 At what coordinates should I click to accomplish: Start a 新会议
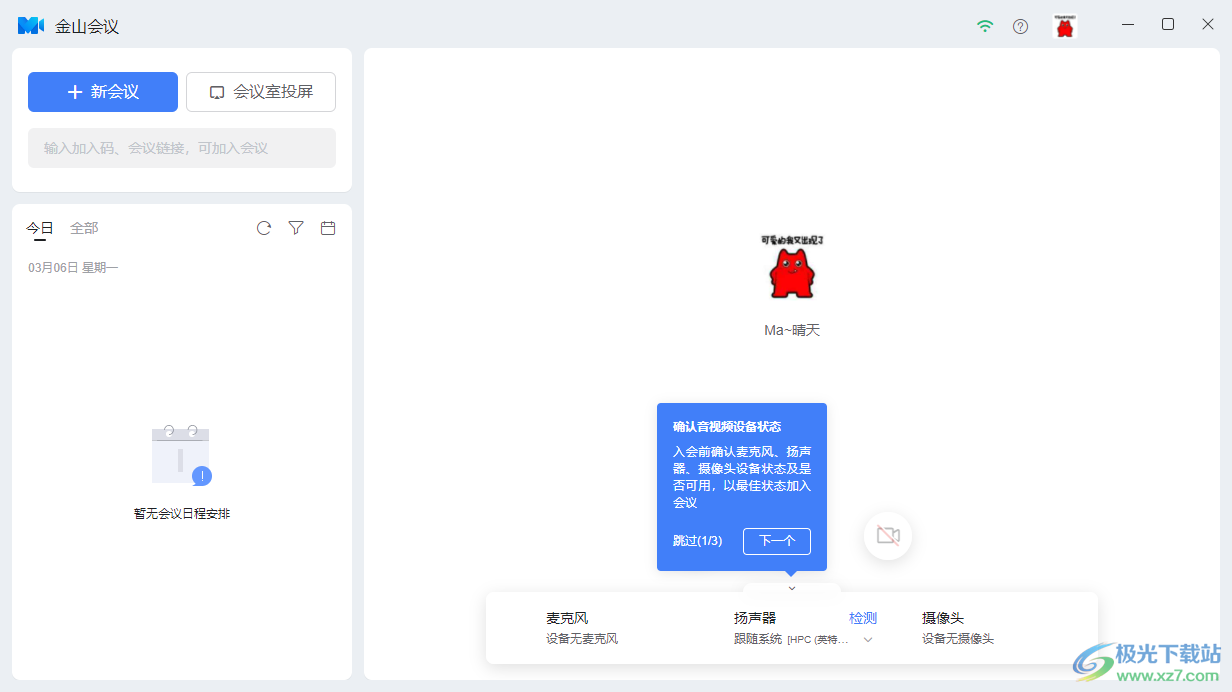pos(103,92)
